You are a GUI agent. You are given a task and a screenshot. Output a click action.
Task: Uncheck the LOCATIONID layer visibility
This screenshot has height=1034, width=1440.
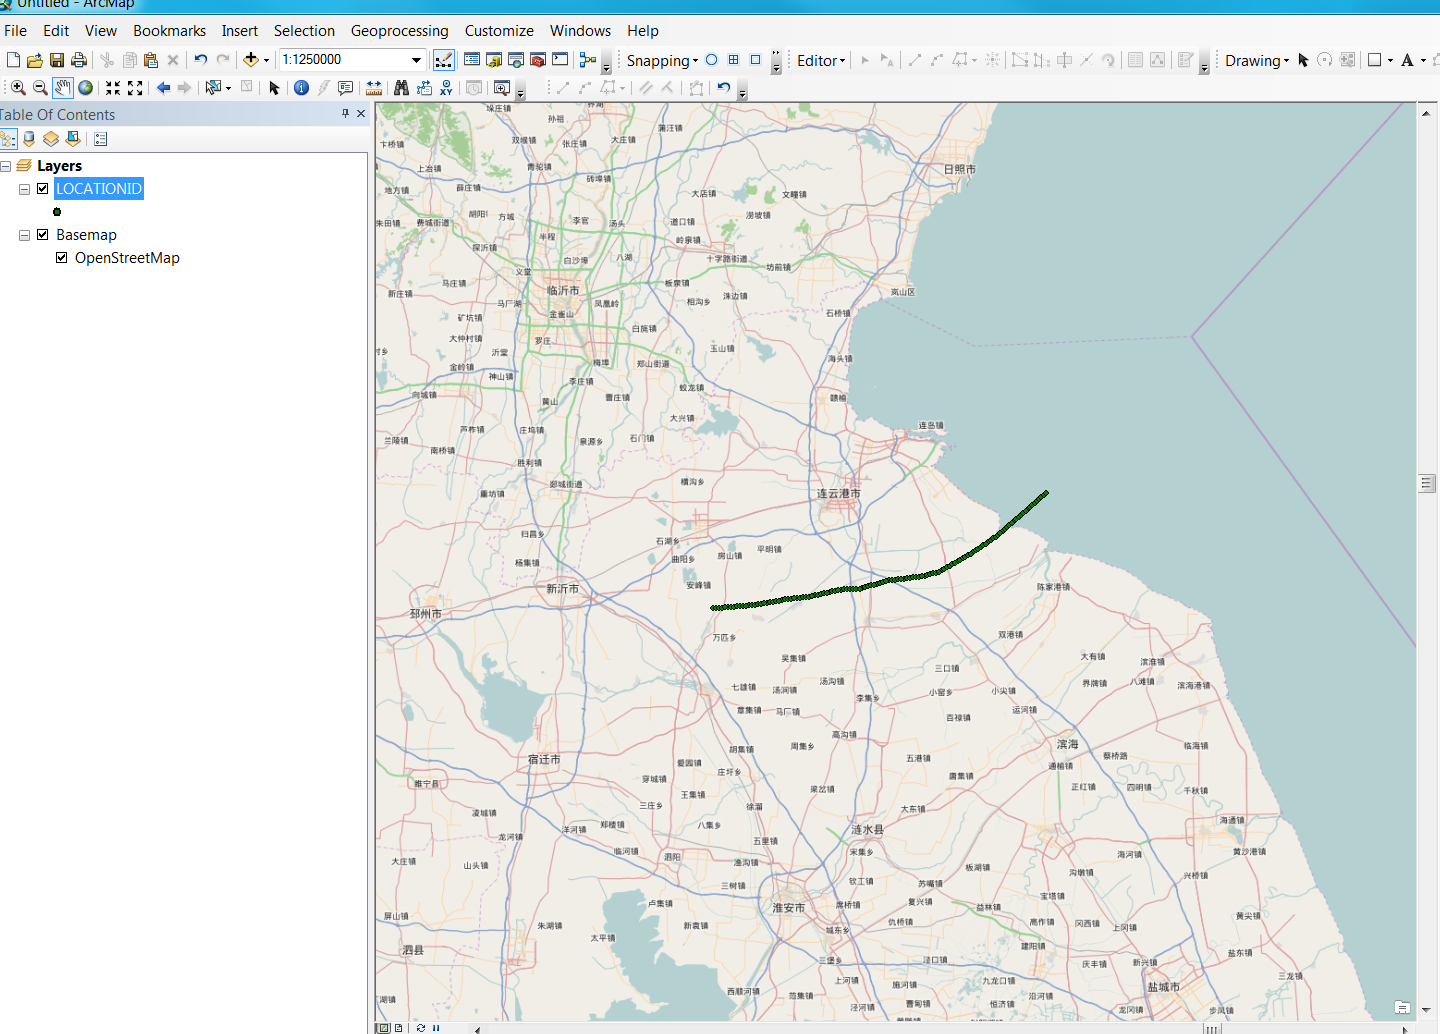coord(43,188)
